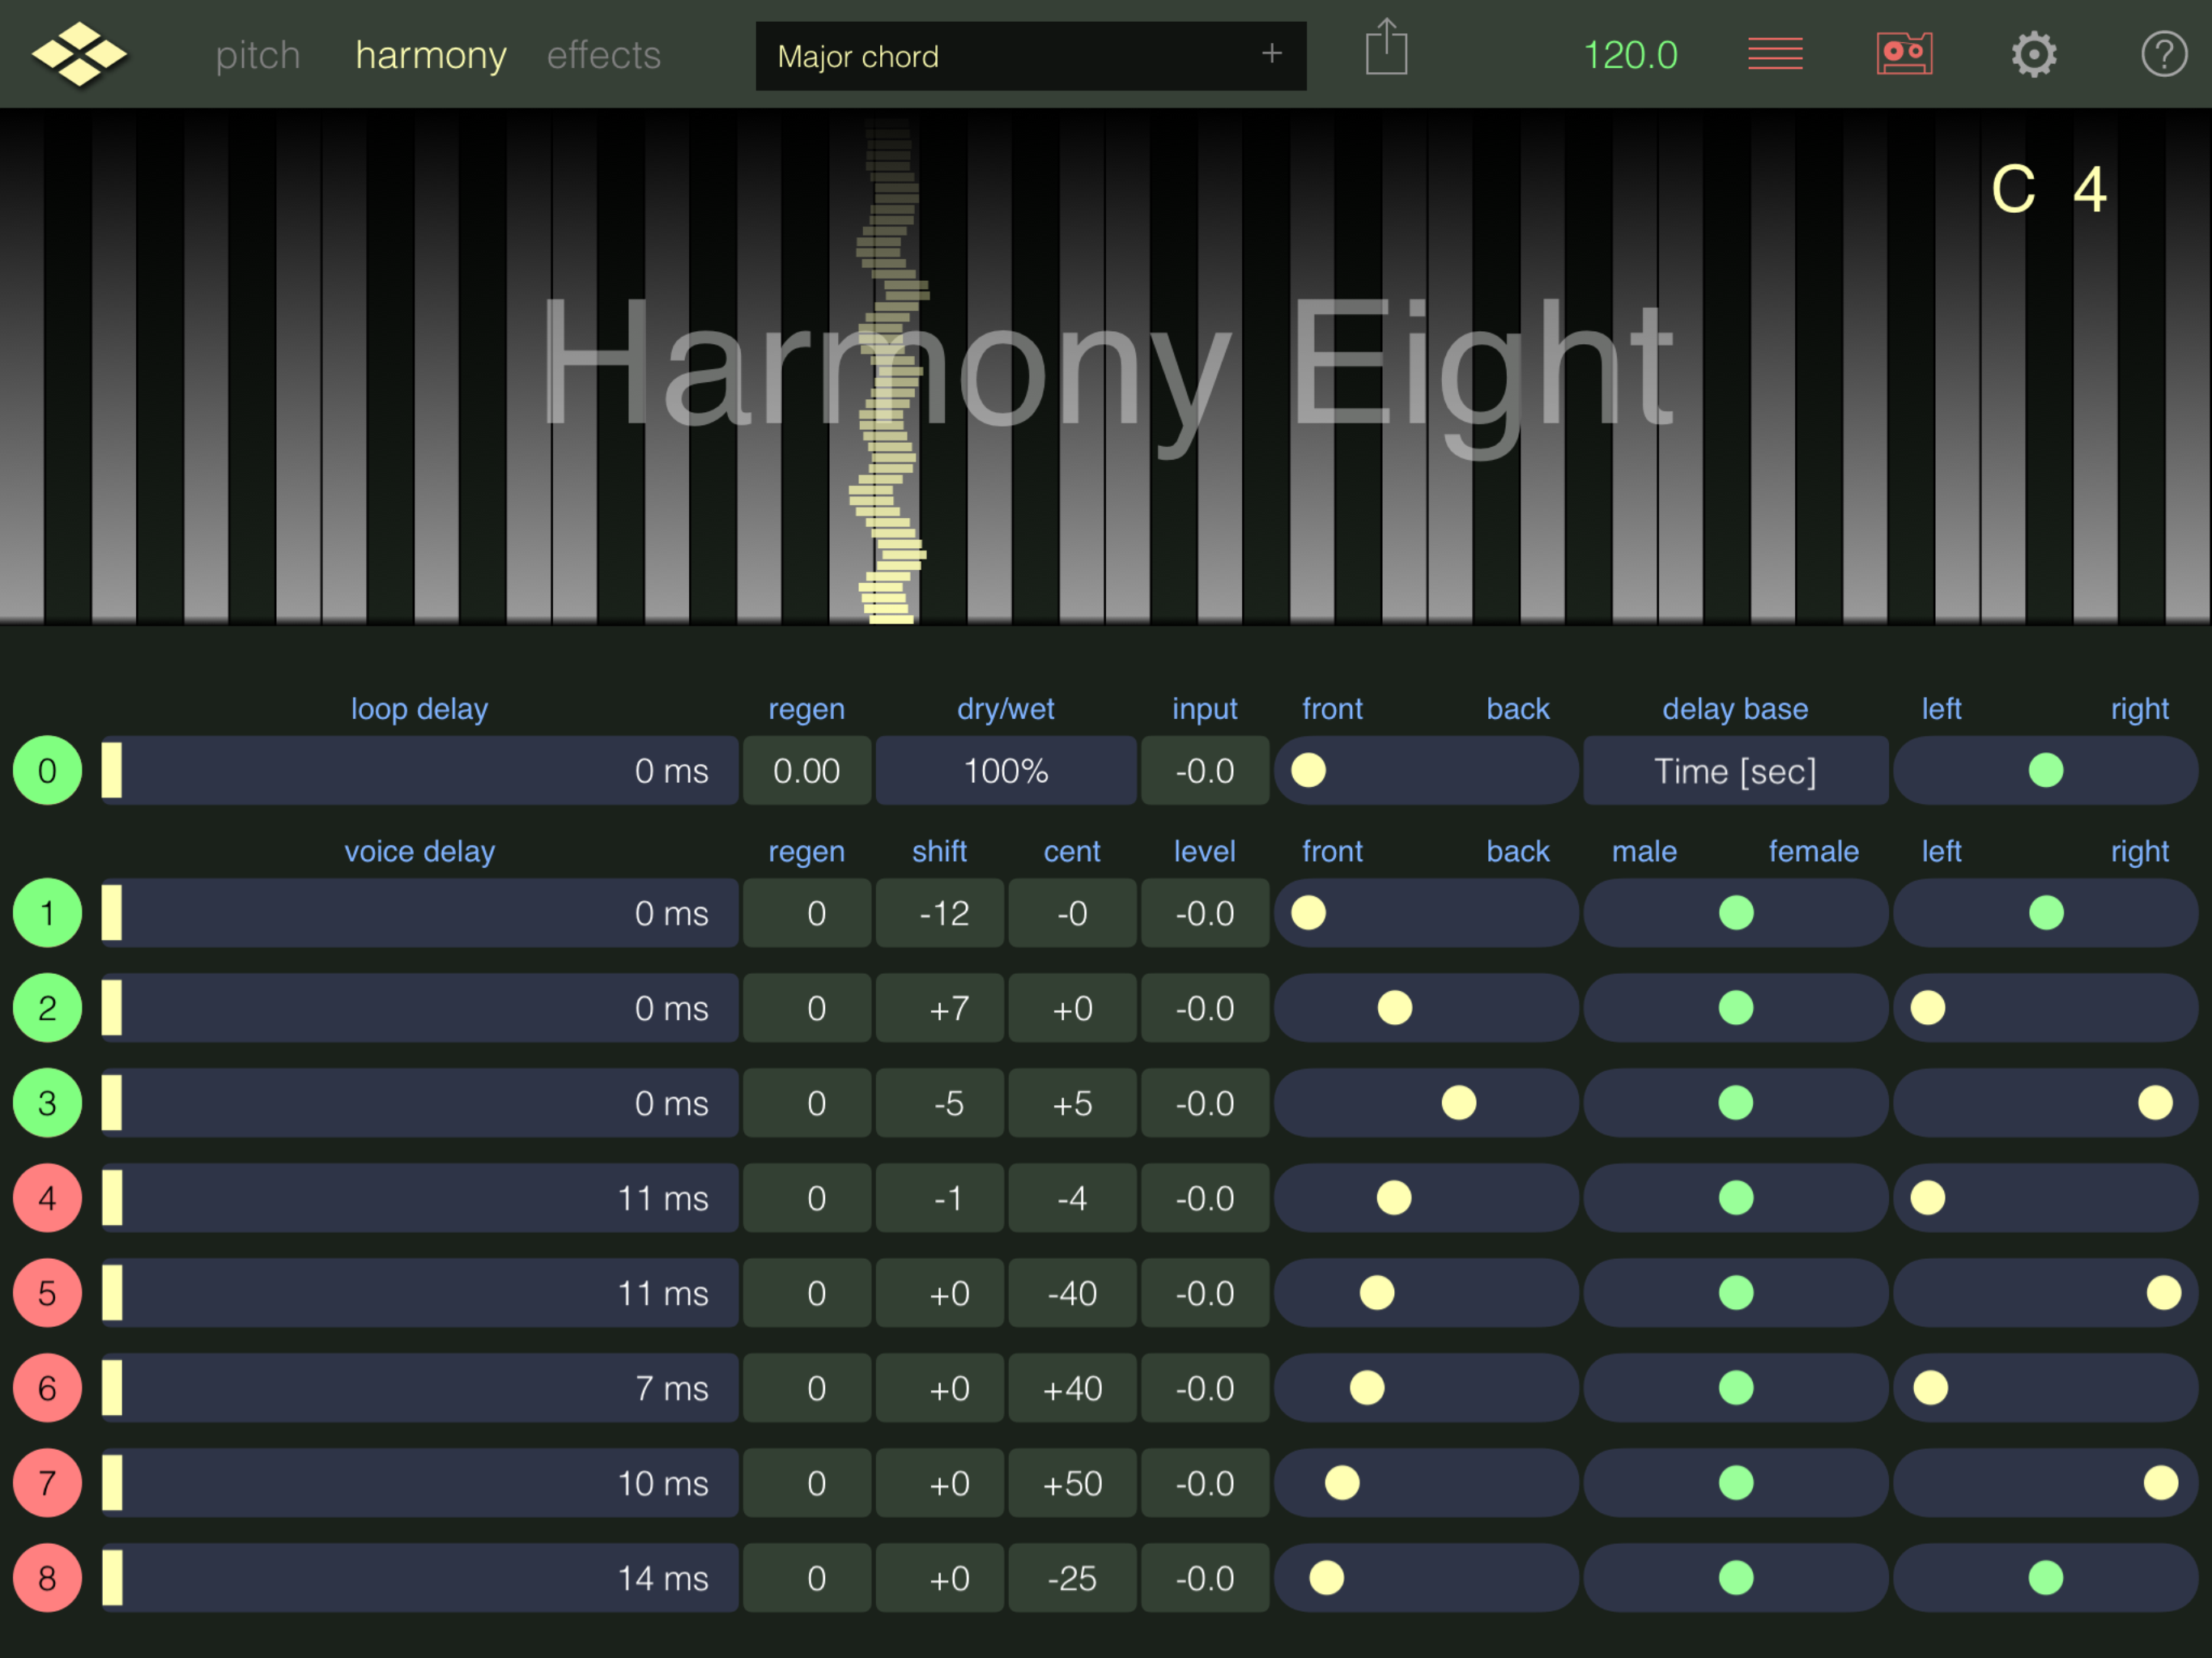
Task: Click the plus icon in the preset box
Action: tap(1271, 54)
